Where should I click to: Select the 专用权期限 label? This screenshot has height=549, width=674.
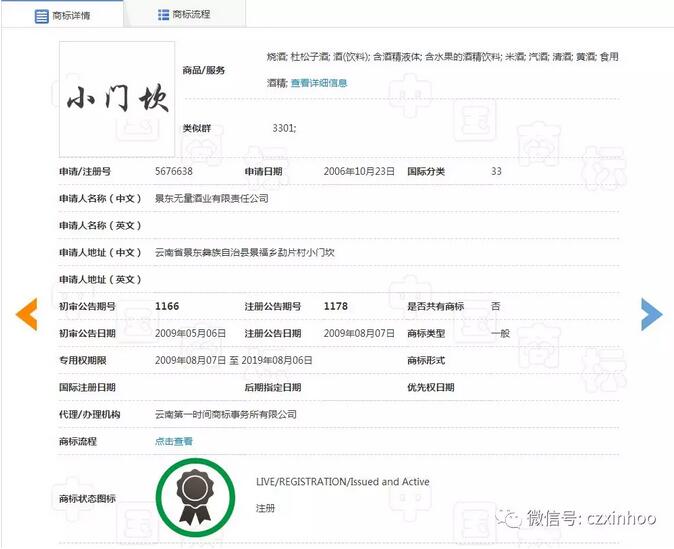pos(83,360)
